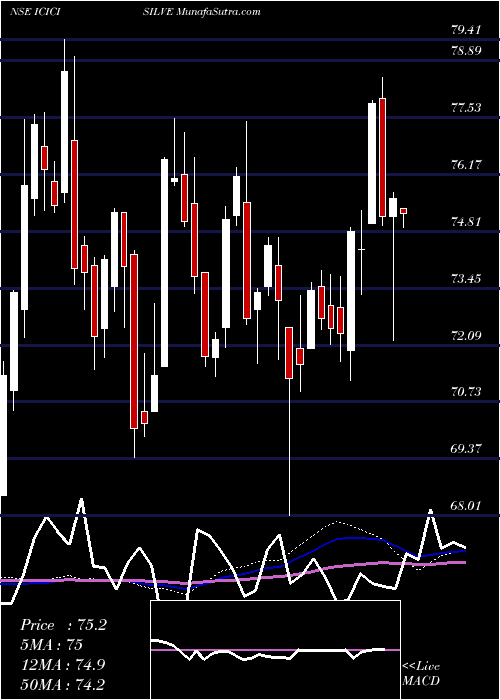Click the 72.09 price level label

click(x=466, y=335)
